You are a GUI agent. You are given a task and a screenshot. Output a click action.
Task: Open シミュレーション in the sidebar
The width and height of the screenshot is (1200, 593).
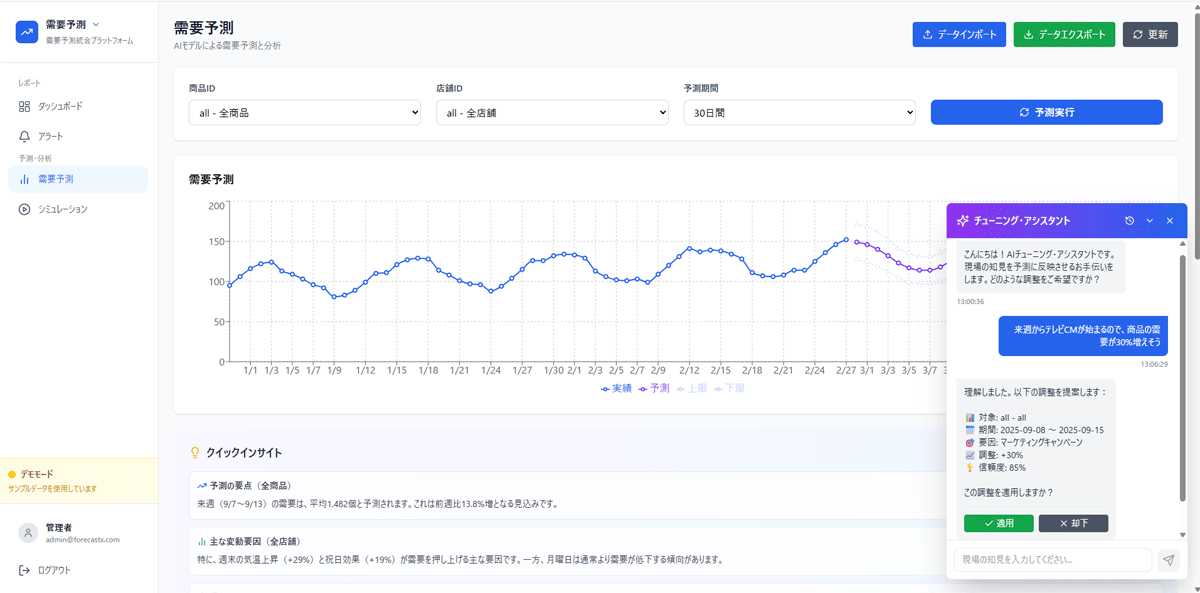point(78,209)
